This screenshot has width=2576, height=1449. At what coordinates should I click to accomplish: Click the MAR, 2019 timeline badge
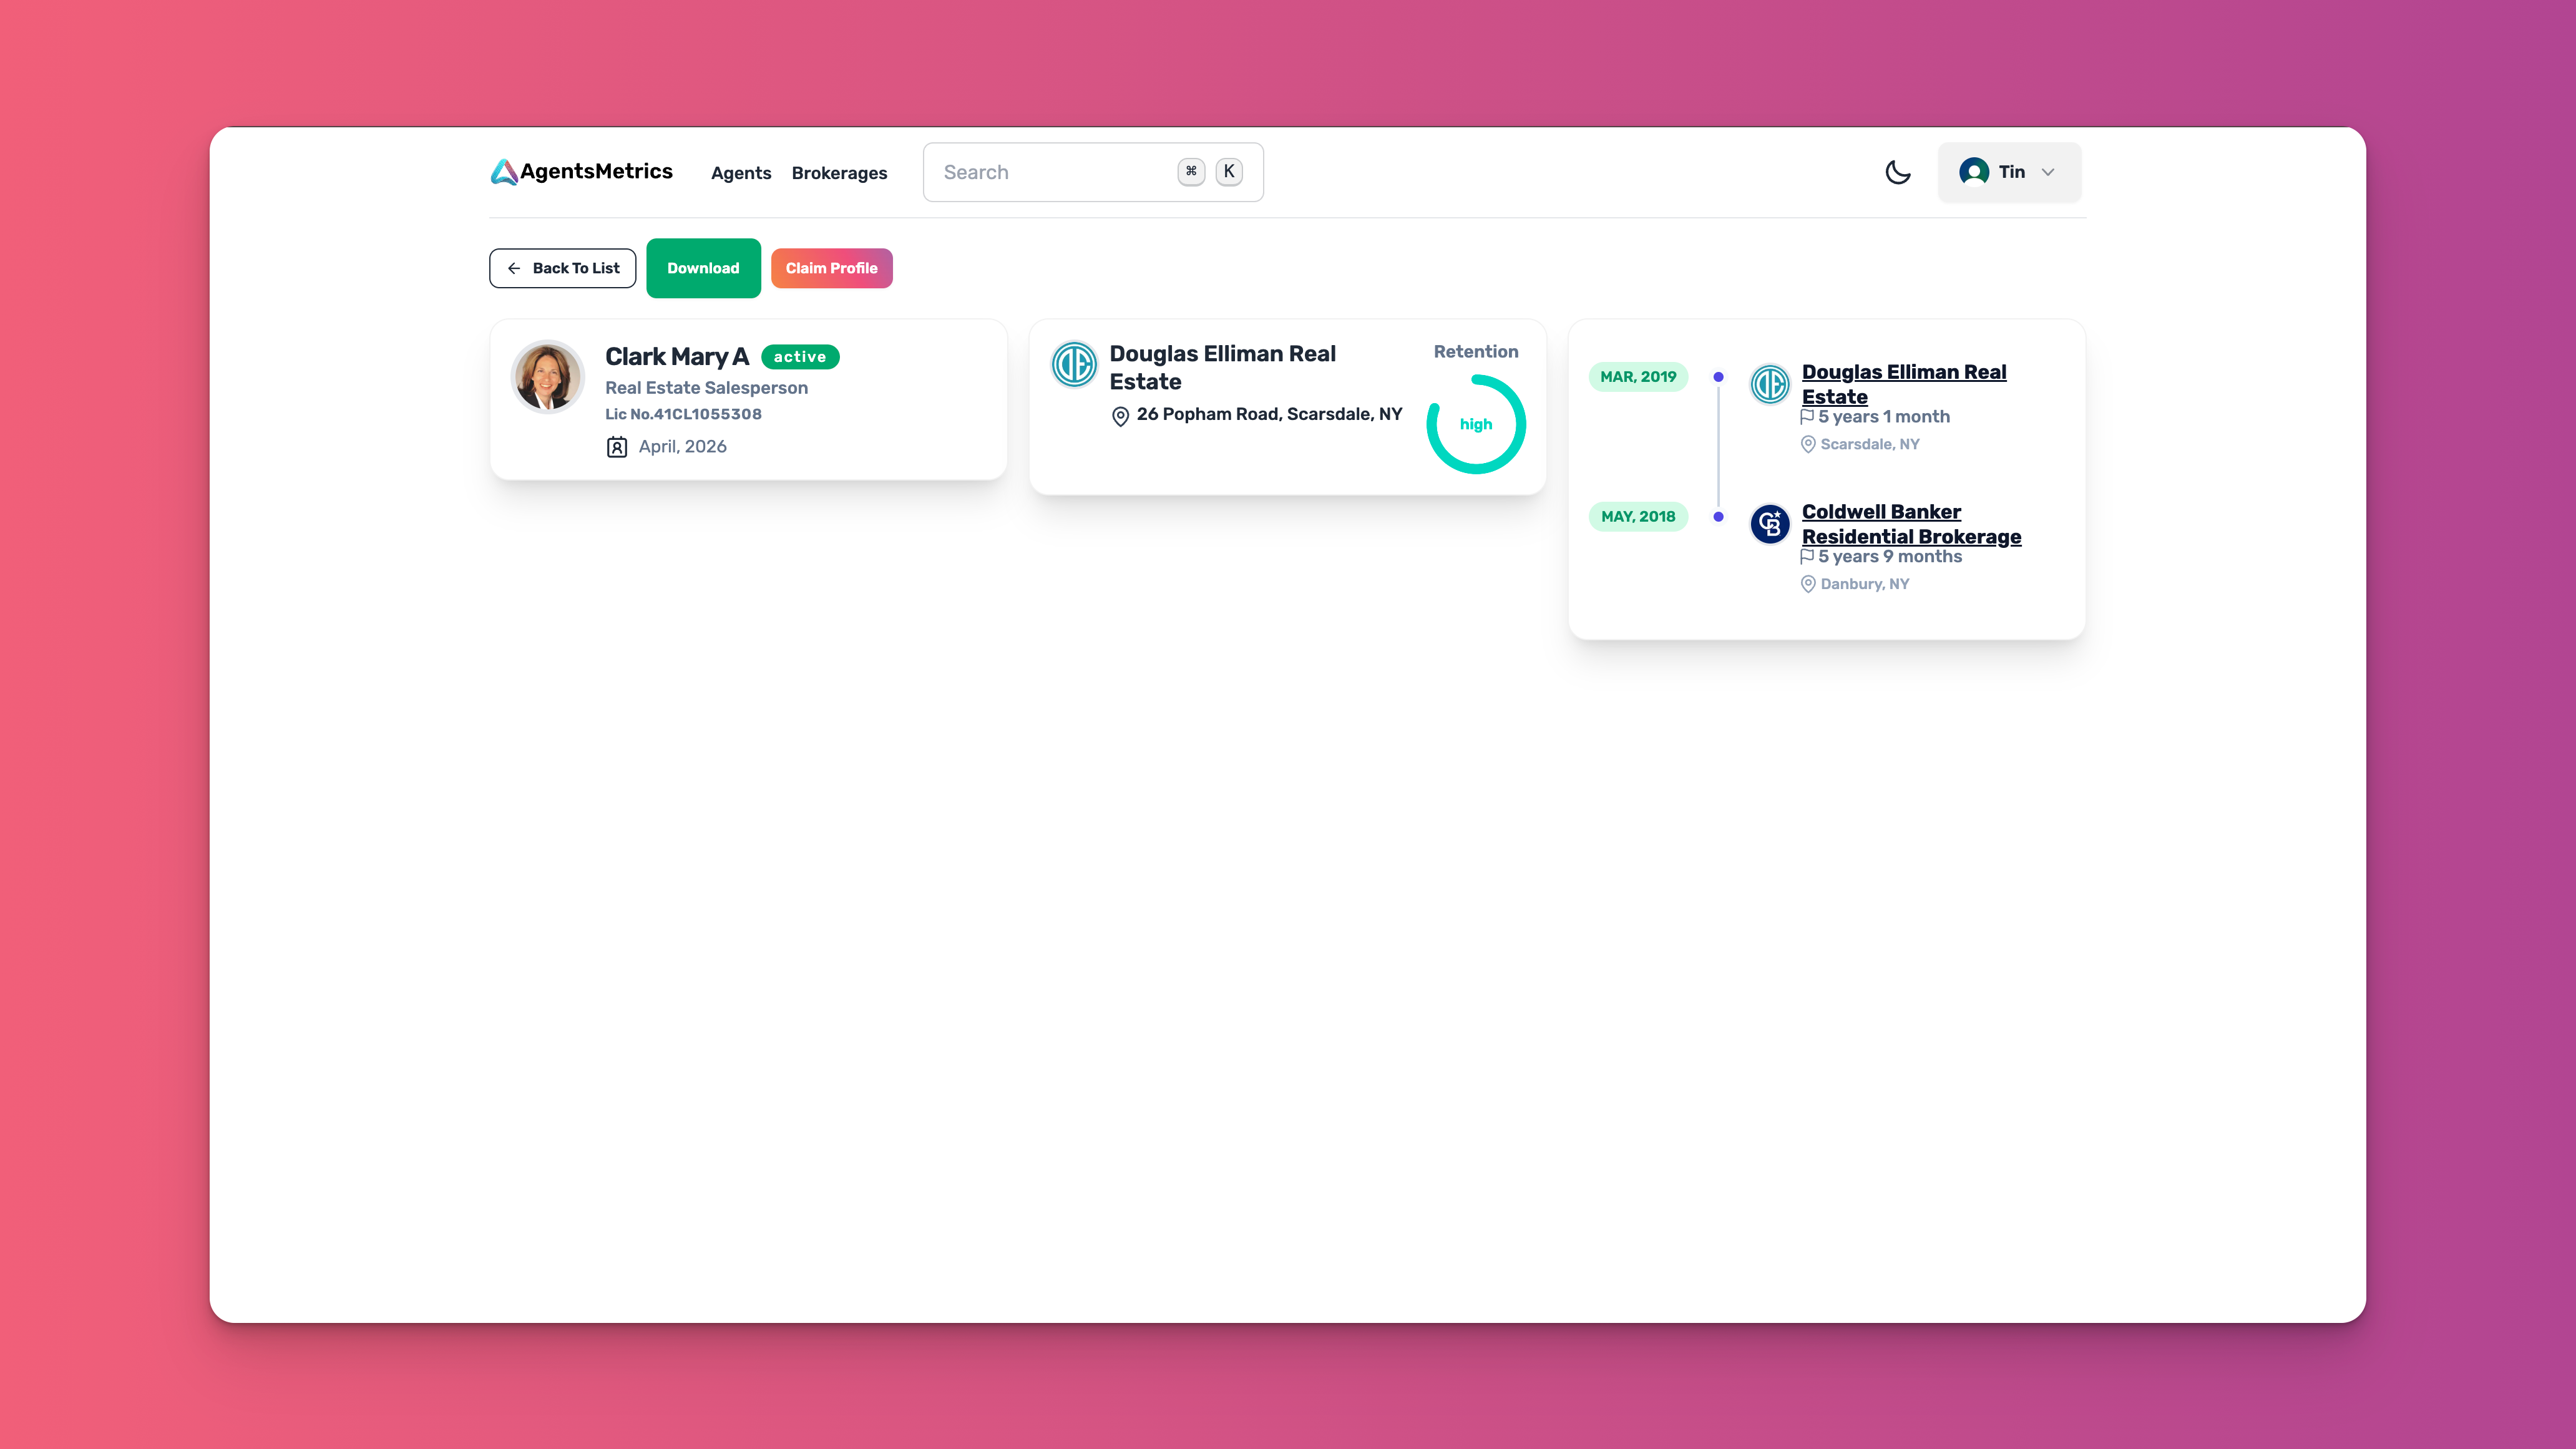(1638, 377)
